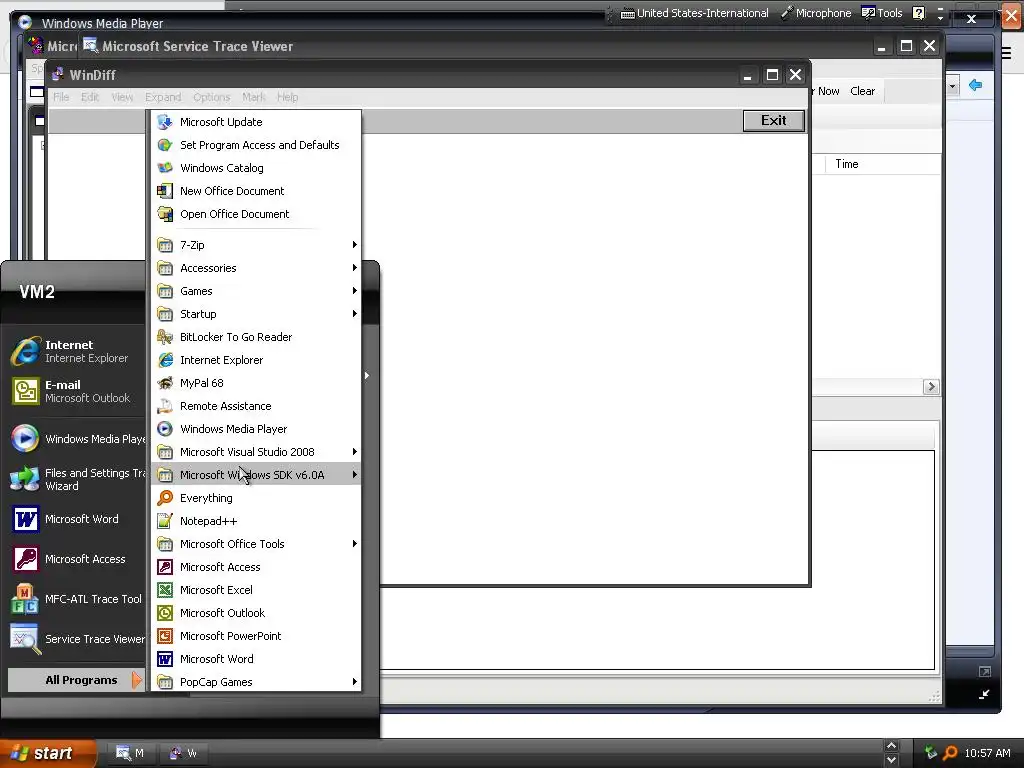The width and height of the screenshot is (1024, 768).
Task: Open Service Trace Viewer from Start menu
Action: pos(76,639)
